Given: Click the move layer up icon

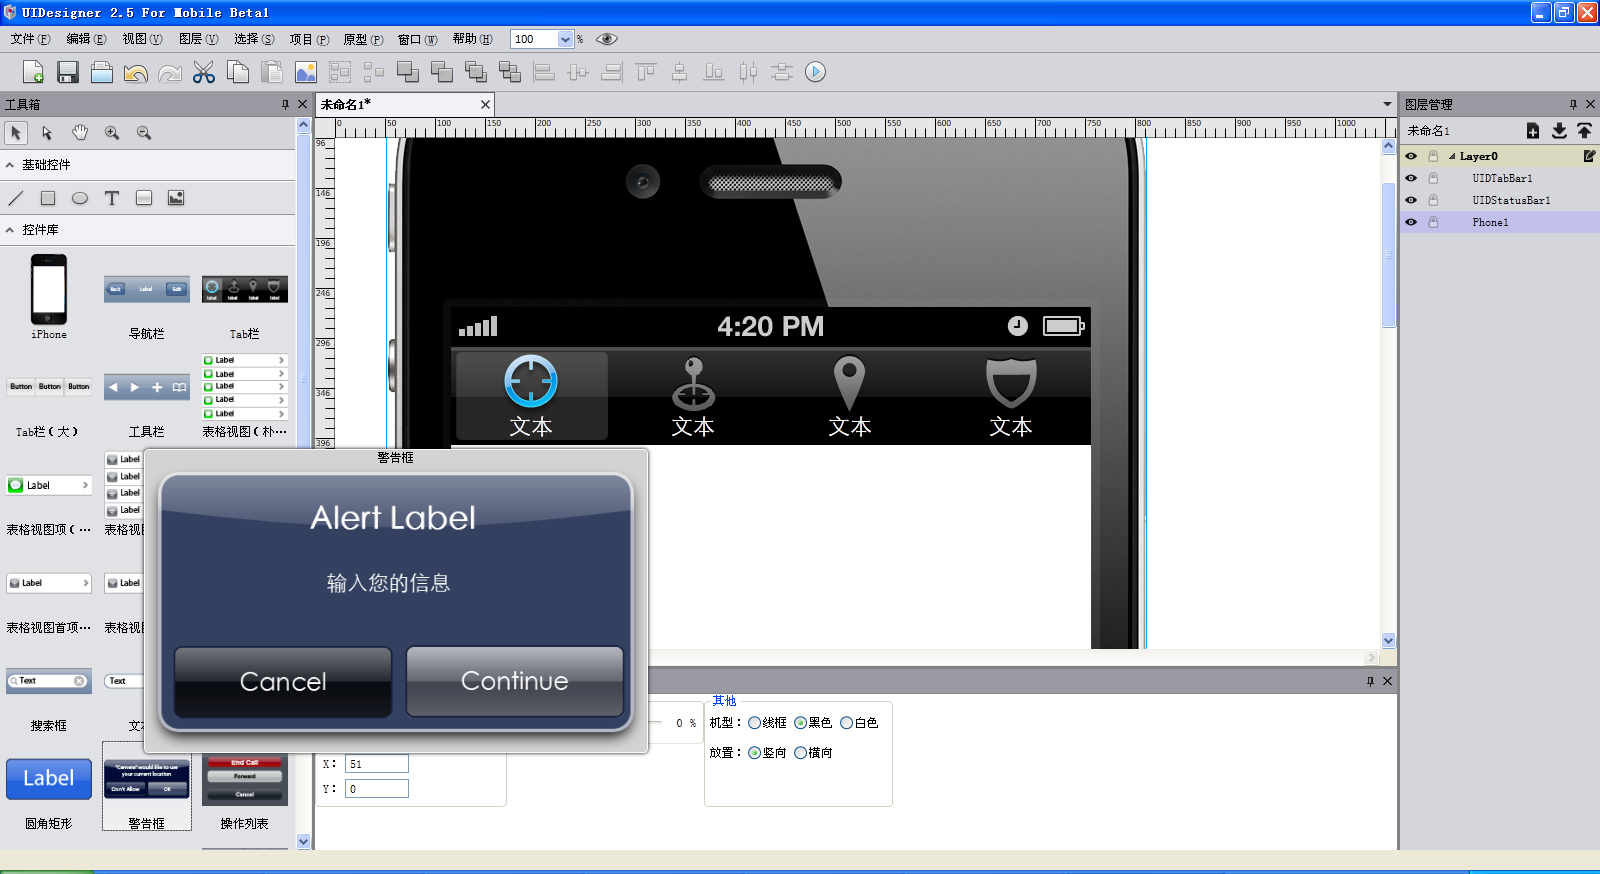Looking at the screenshot, I should (x=1585, y=131).
